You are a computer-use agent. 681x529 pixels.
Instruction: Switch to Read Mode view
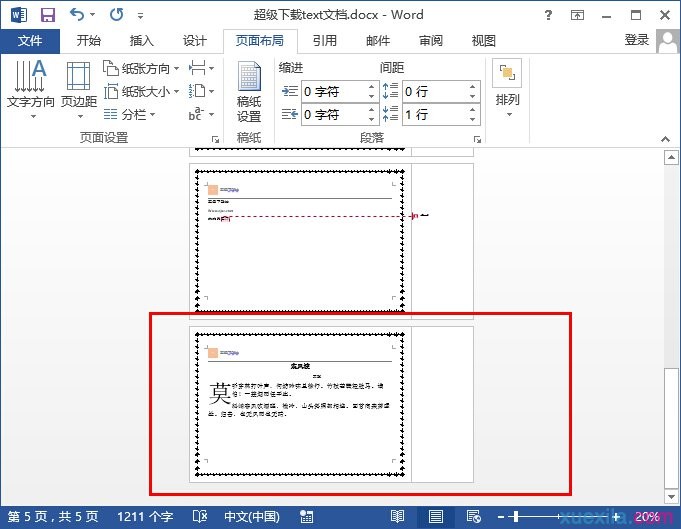[x=397, y=517]
